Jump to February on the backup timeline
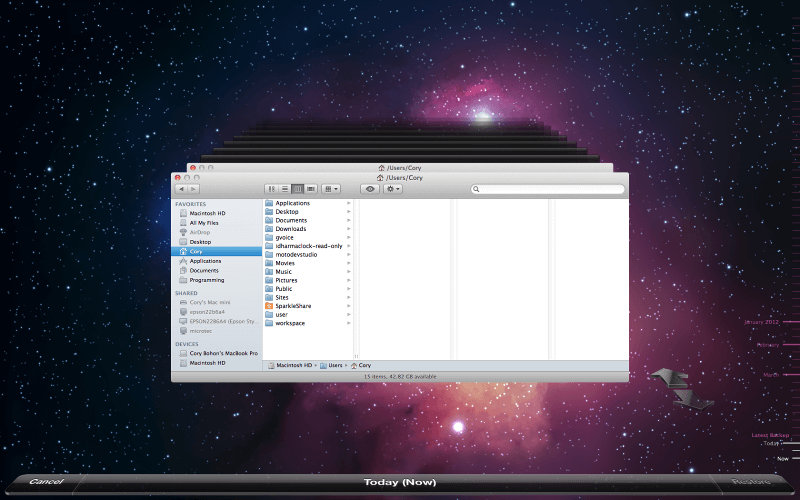The width and height of the screenshot is (800, 500). point(768,345)
